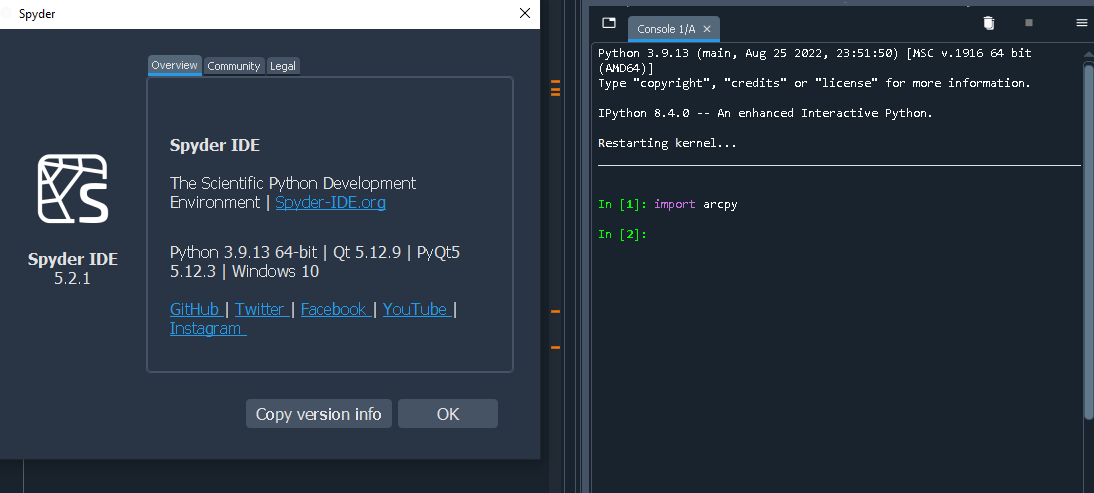Click the Spyder logo in the About dialog
This screenshot has height=493, width=1094.
coord(73,189)
